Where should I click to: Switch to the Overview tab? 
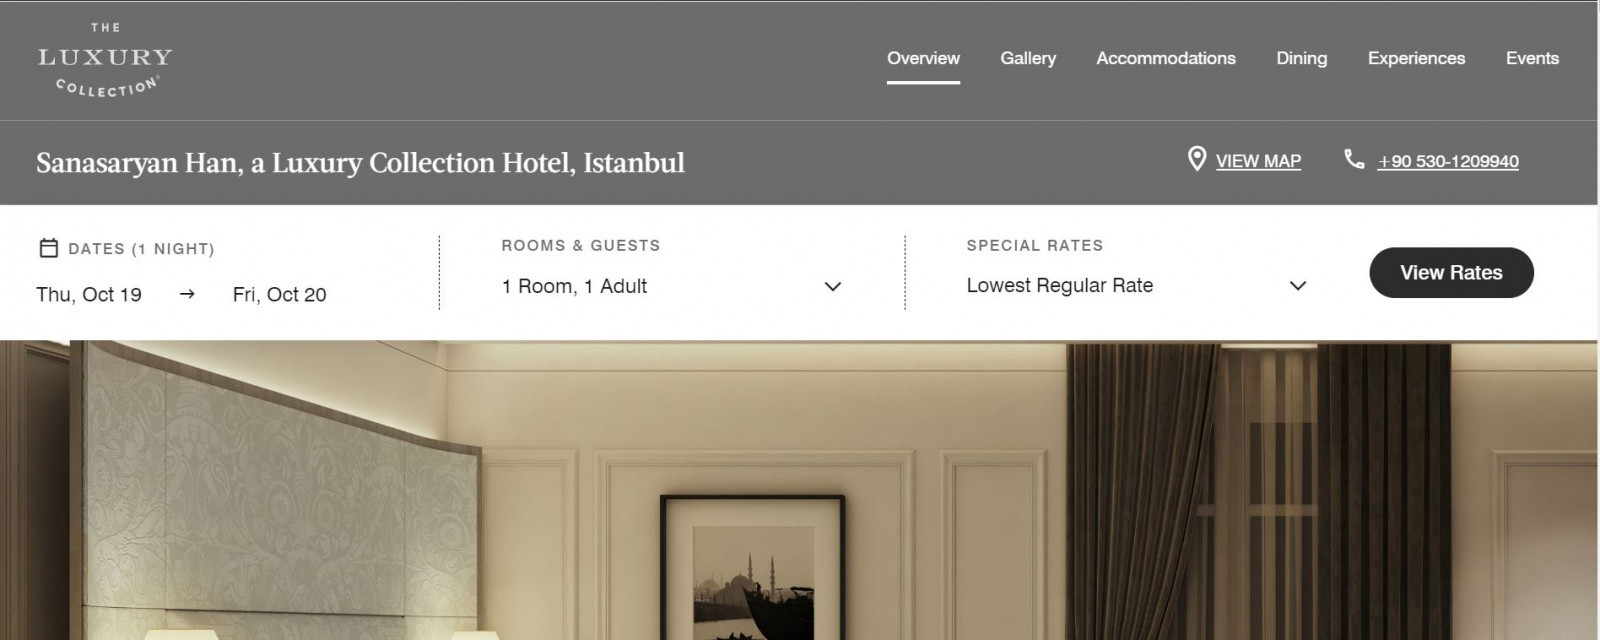(x=923, y=58)
